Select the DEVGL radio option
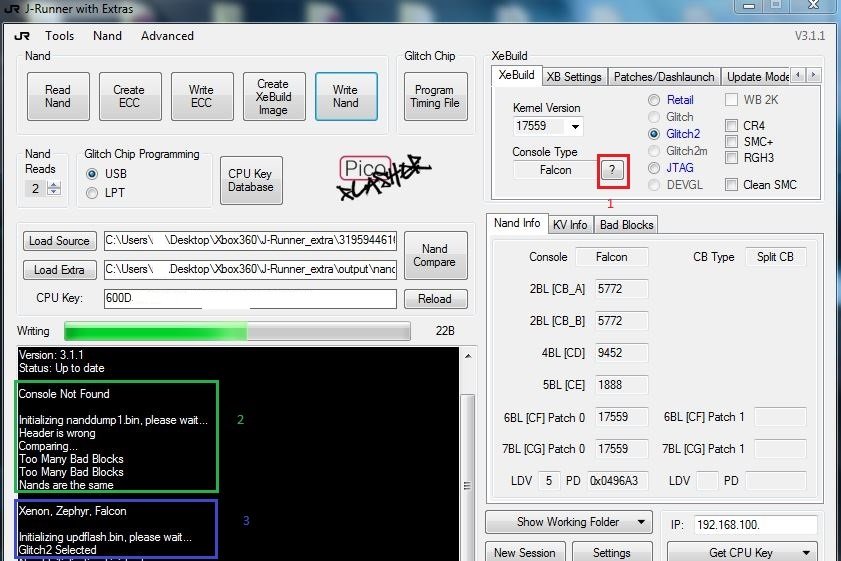Viewport: 841px width, 561px height. (675, 185)
